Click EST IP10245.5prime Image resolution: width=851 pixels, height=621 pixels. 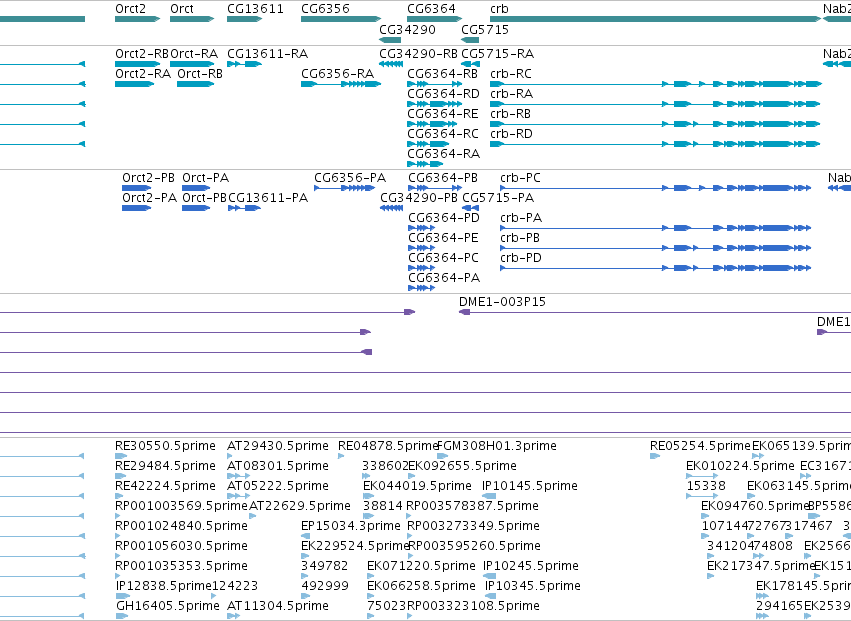click(x=531, y=567)
